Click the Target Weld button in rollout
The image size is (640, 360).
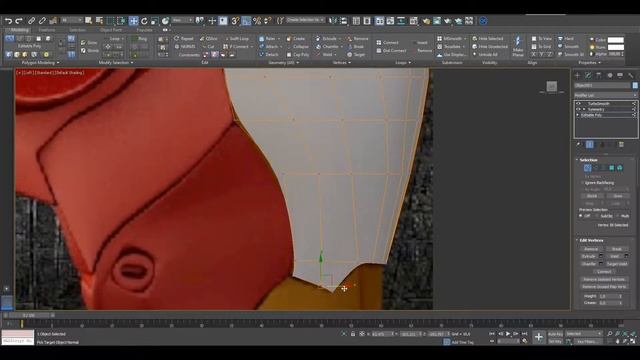coord(617,264)
